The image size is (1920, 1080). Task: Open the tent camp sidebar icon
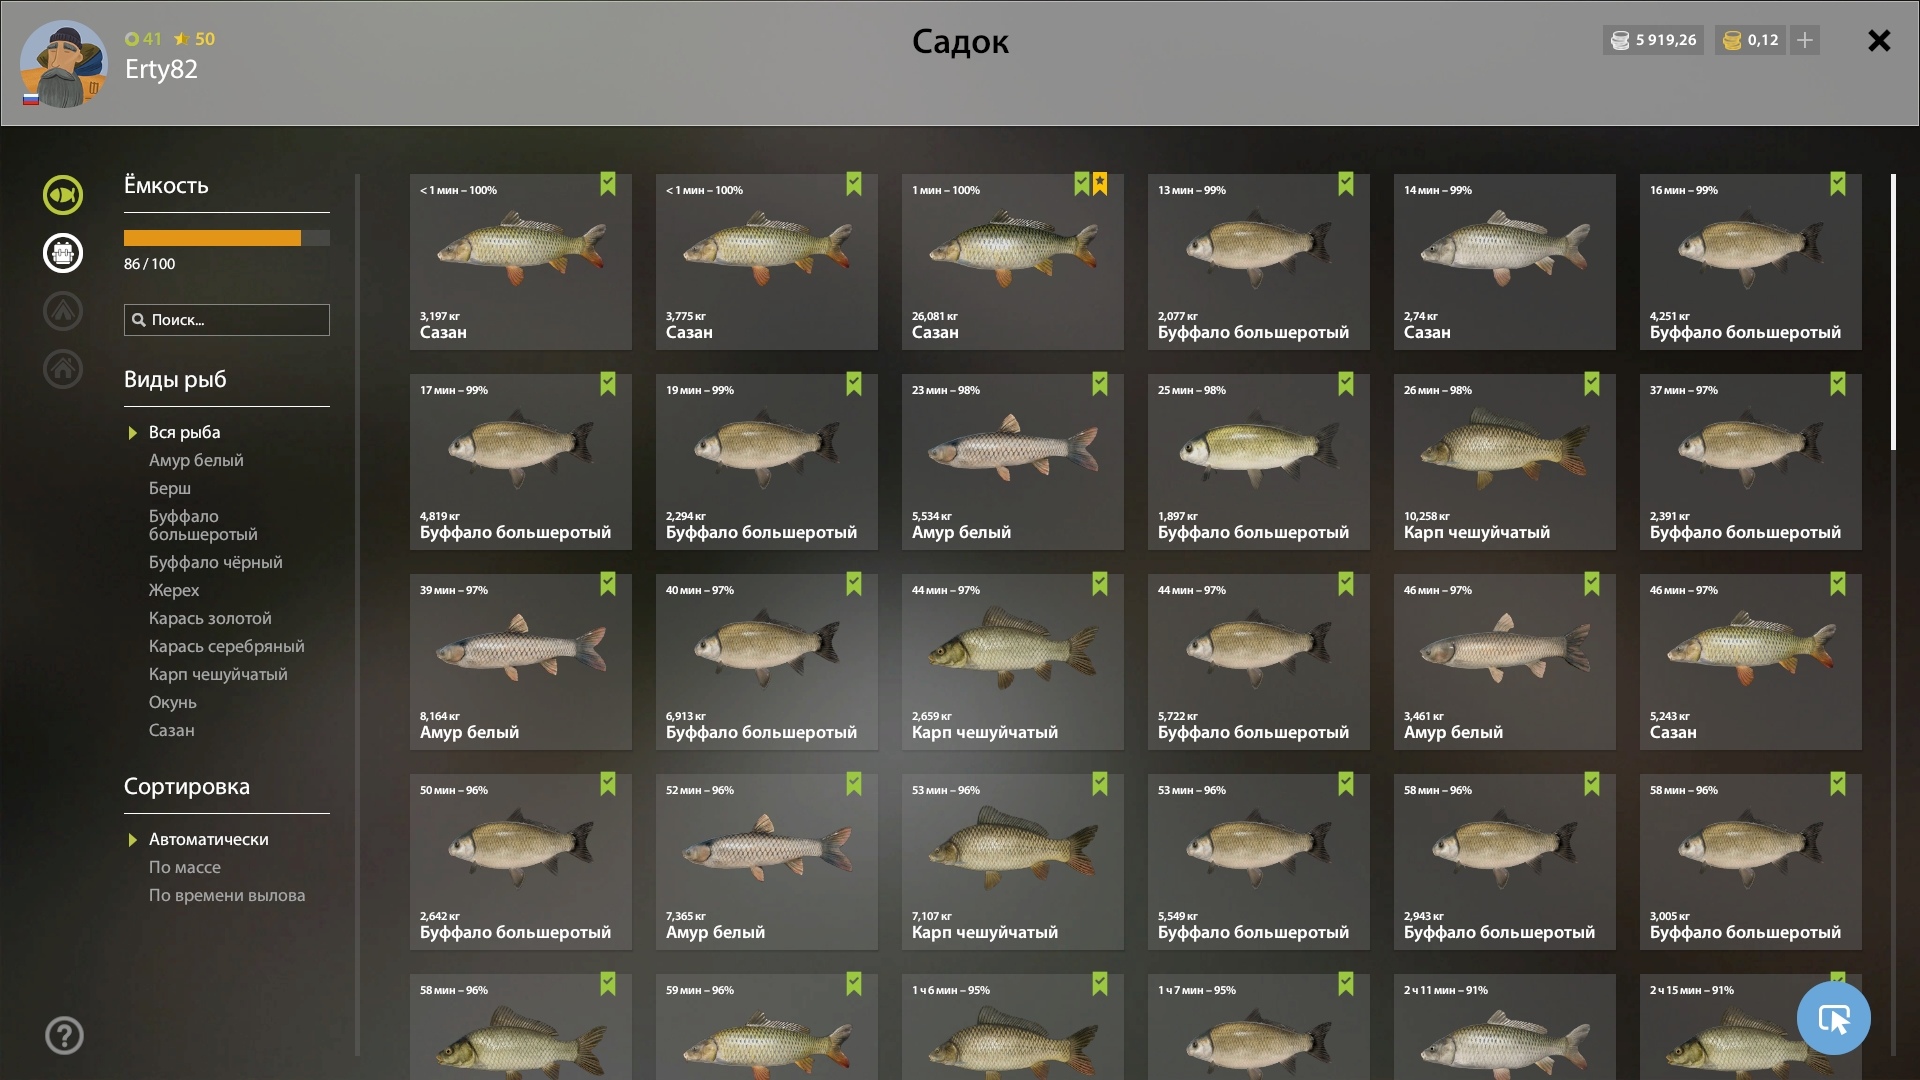62,311
